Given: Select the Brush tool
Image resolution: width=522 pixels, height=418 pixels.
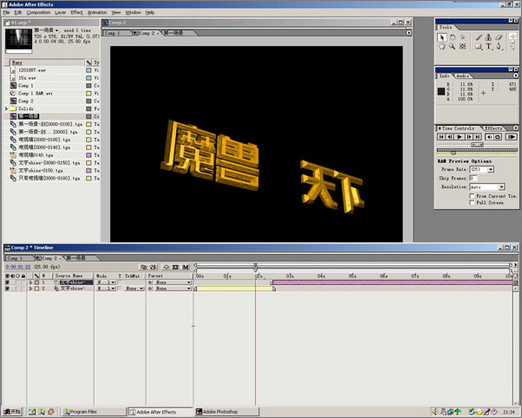Looking at the screenshot, I should pos(478,38).
